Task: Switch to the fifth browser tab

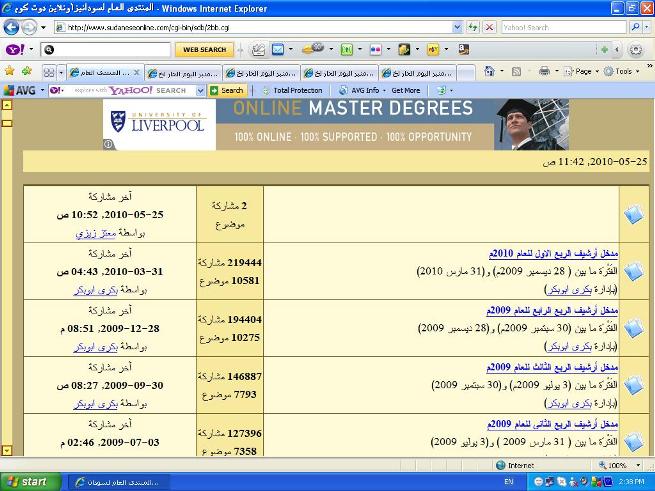Action: pos(417,74)
